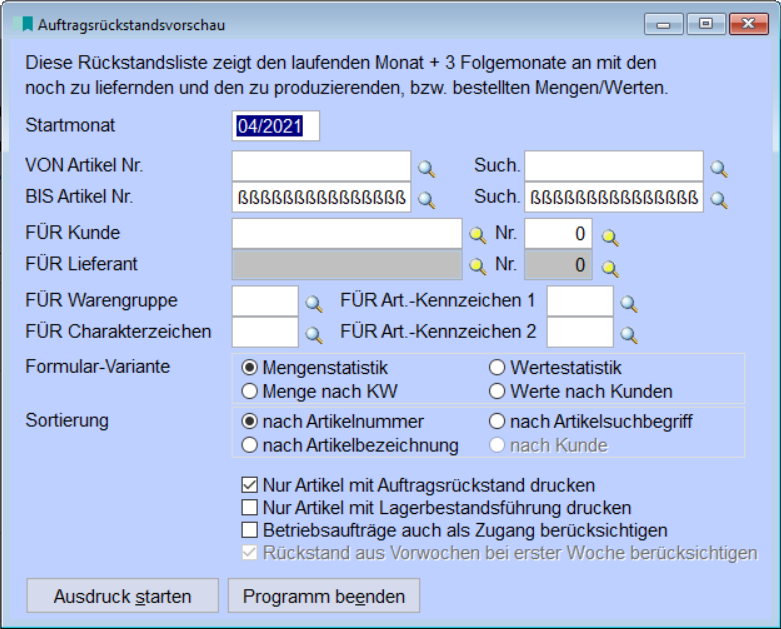Sort nach Artikelbezeichnung
This screenshot has width=781, height=629.
point(350,445)
